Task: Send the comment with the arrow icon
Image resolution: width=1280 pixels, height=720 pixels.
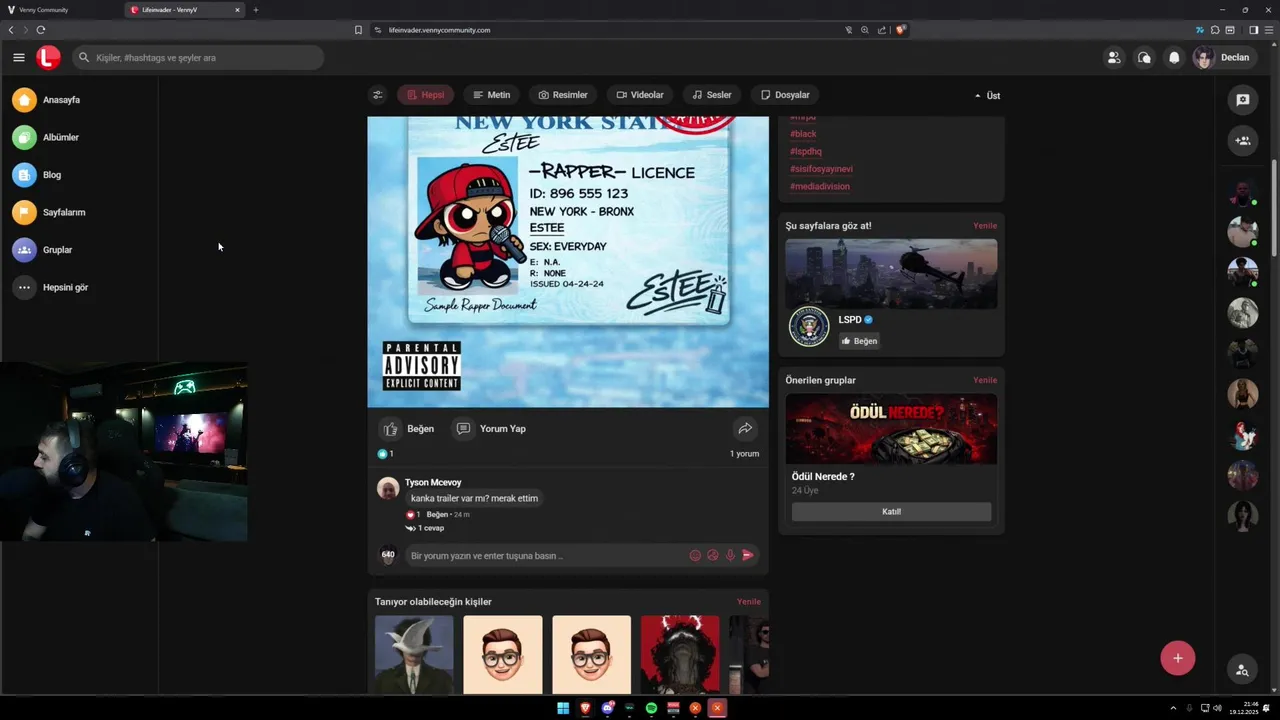Action: tap(747, 556)
